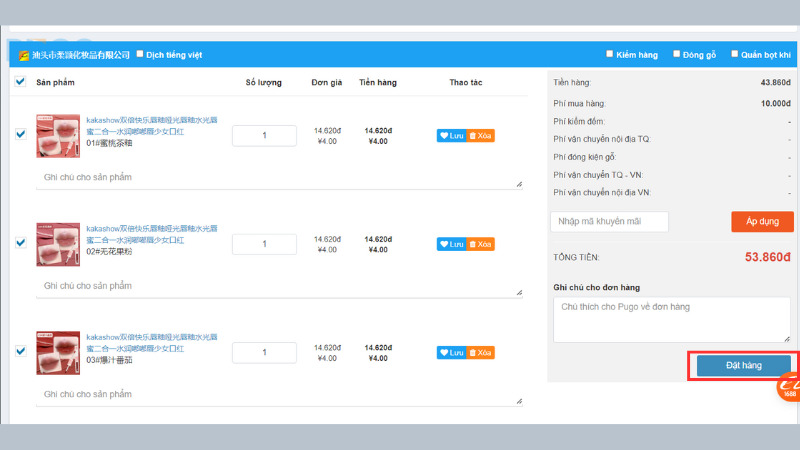
Task: Tick the Đóng gỗ checkbox
Action: [x=677, y=54]
